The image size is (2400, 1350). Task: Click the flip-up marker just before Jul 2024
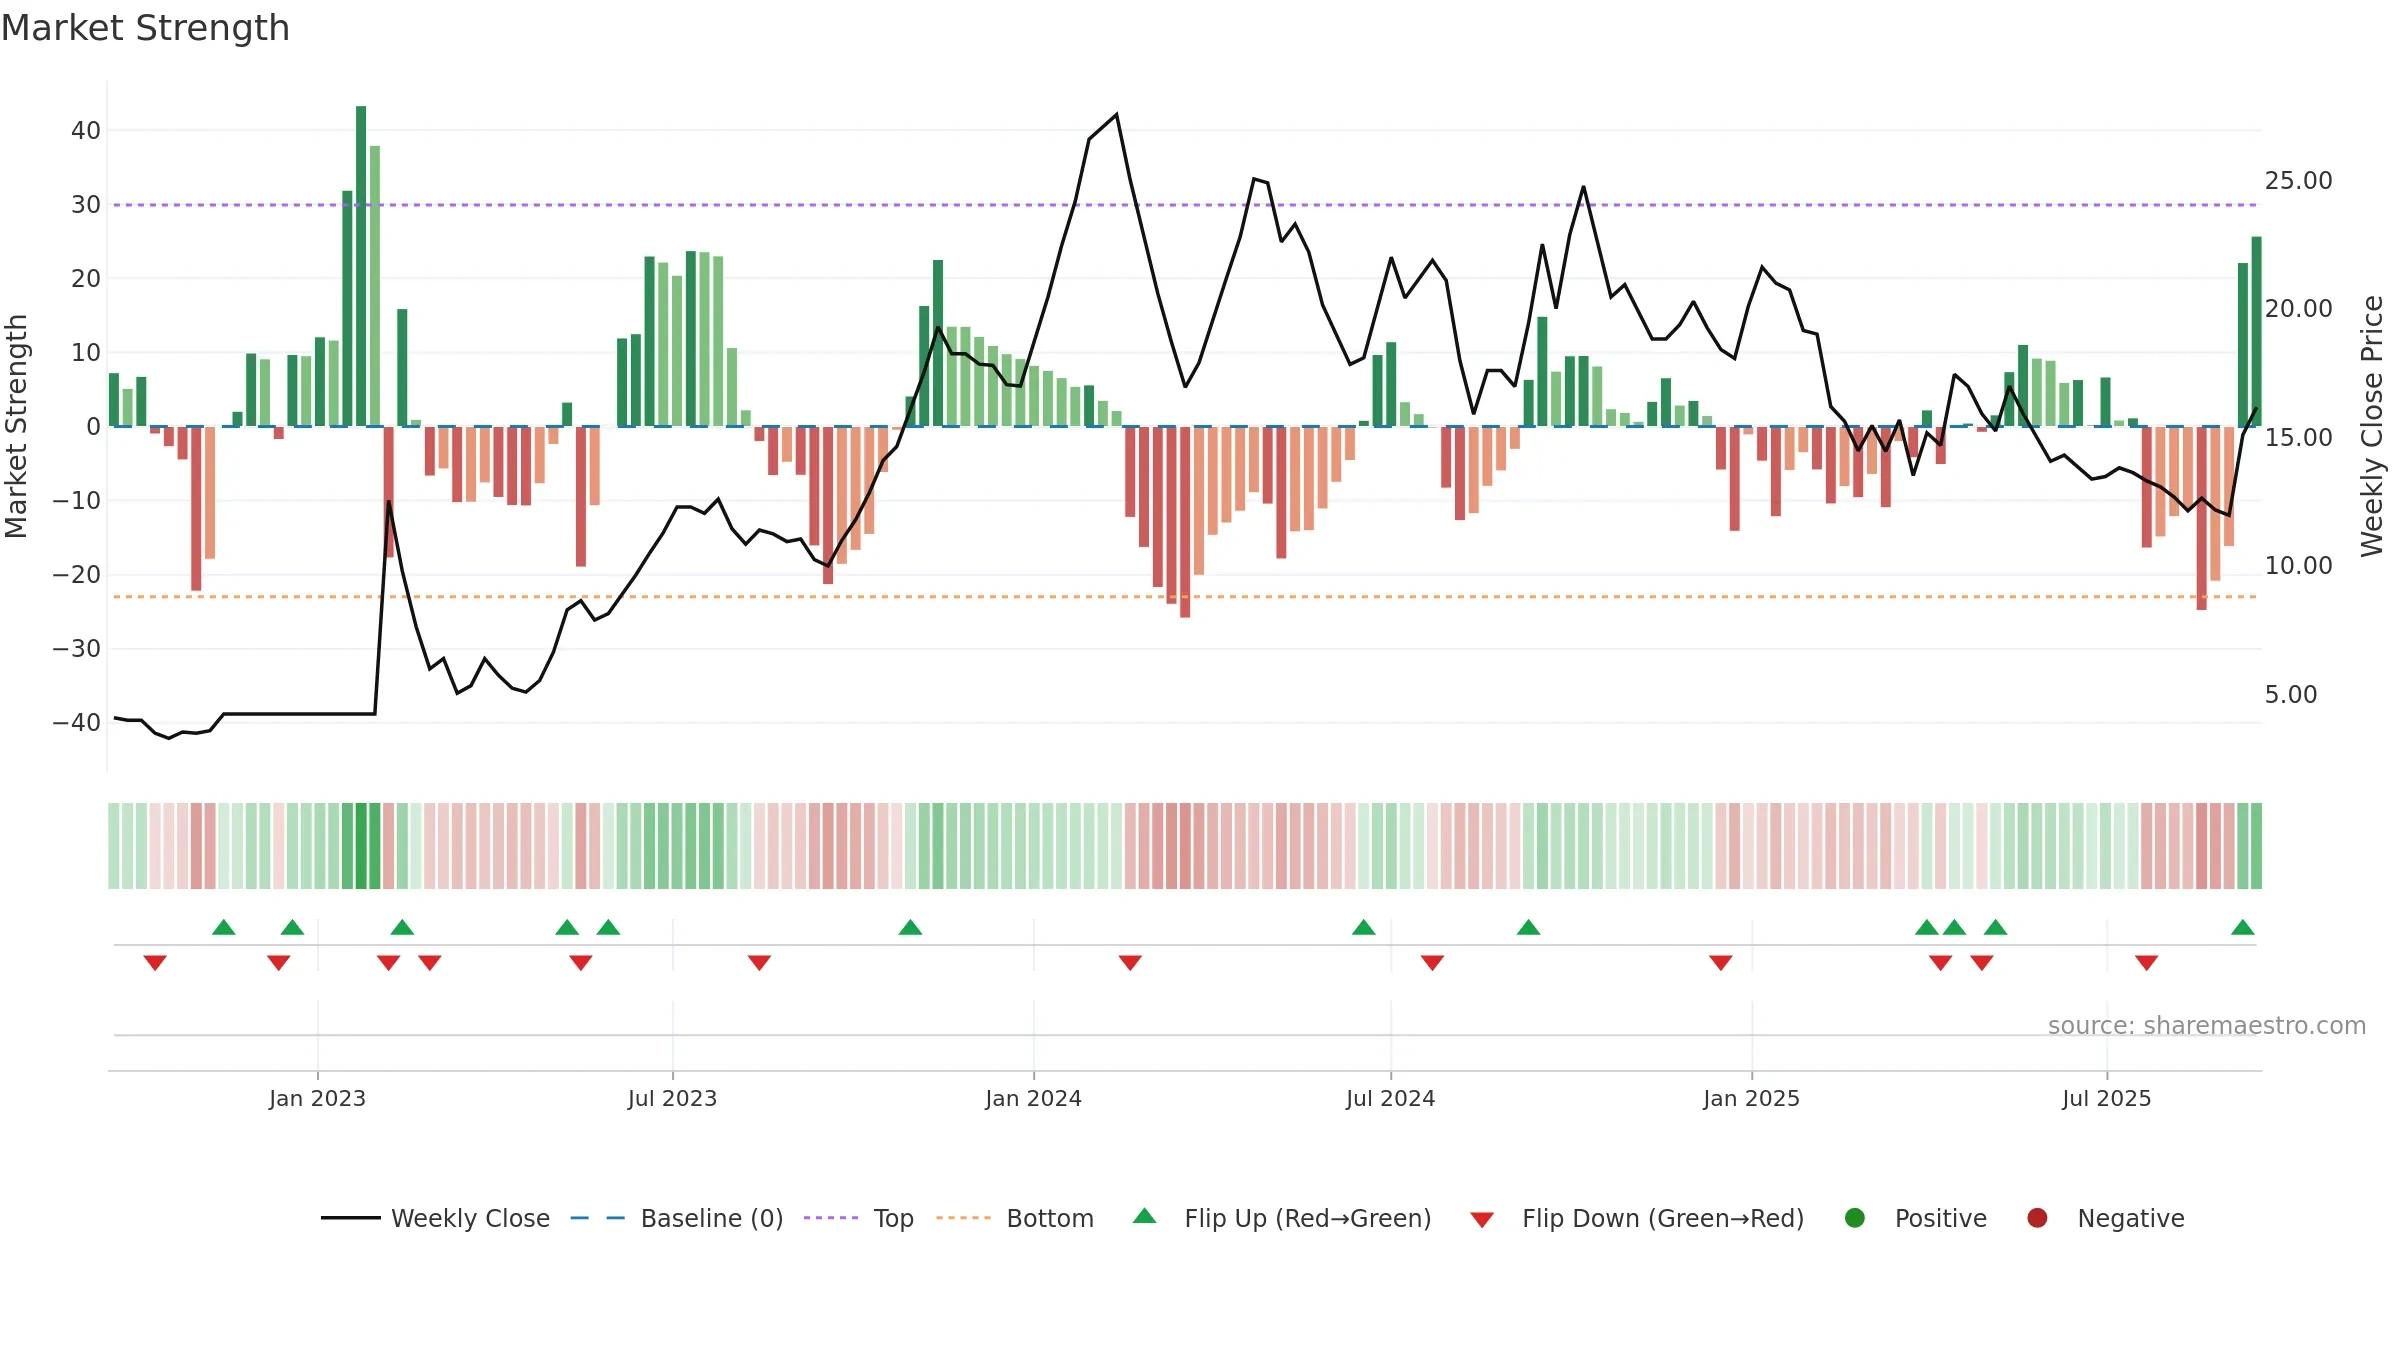(x=1364, y=927)
